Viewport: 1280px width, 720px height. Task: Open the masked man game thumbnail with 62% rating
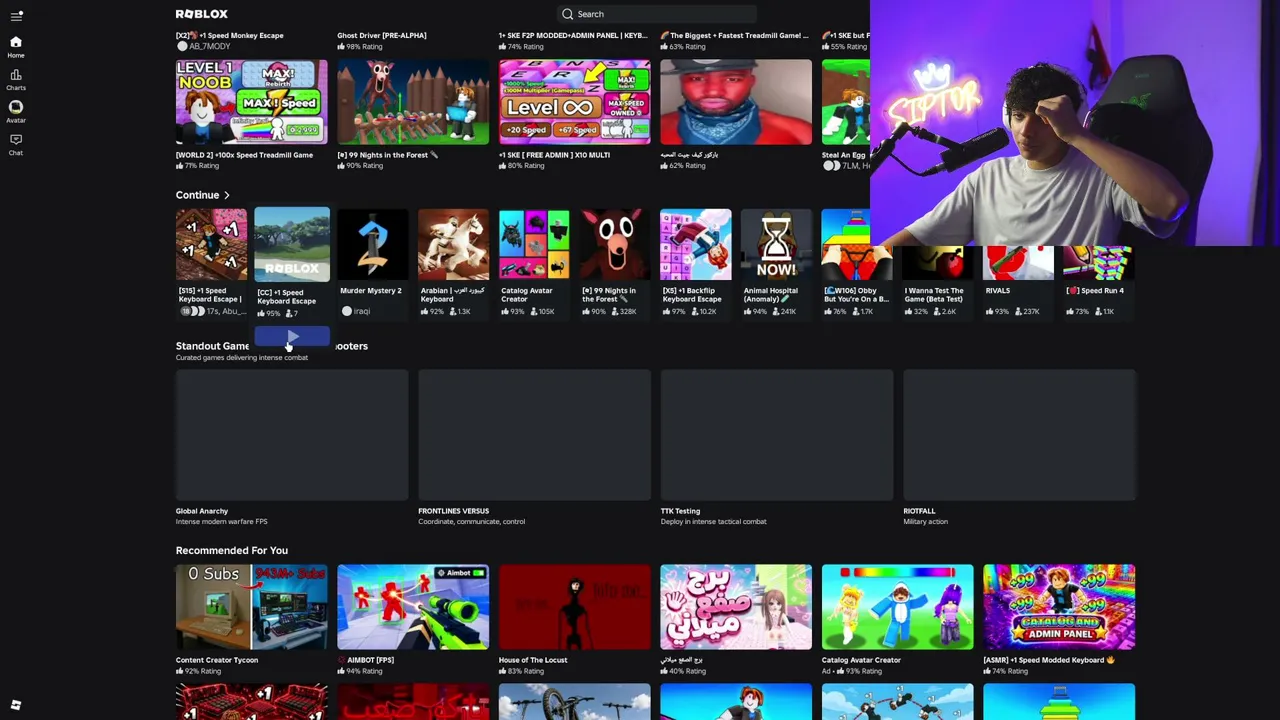[736, 102]
